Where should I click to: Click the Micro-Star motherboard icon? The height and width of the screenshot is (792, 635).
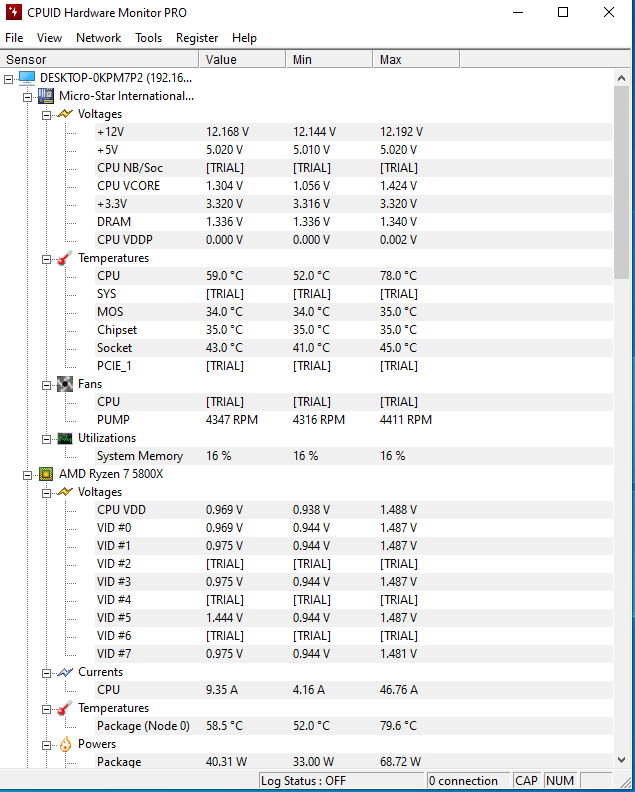46,96
